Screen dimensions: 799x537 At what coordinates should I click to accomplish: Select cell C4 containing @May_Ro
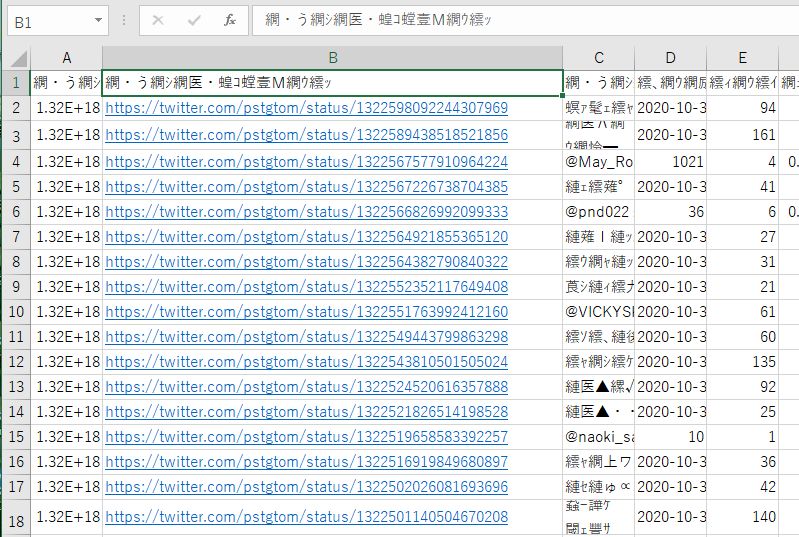(599, 162)
